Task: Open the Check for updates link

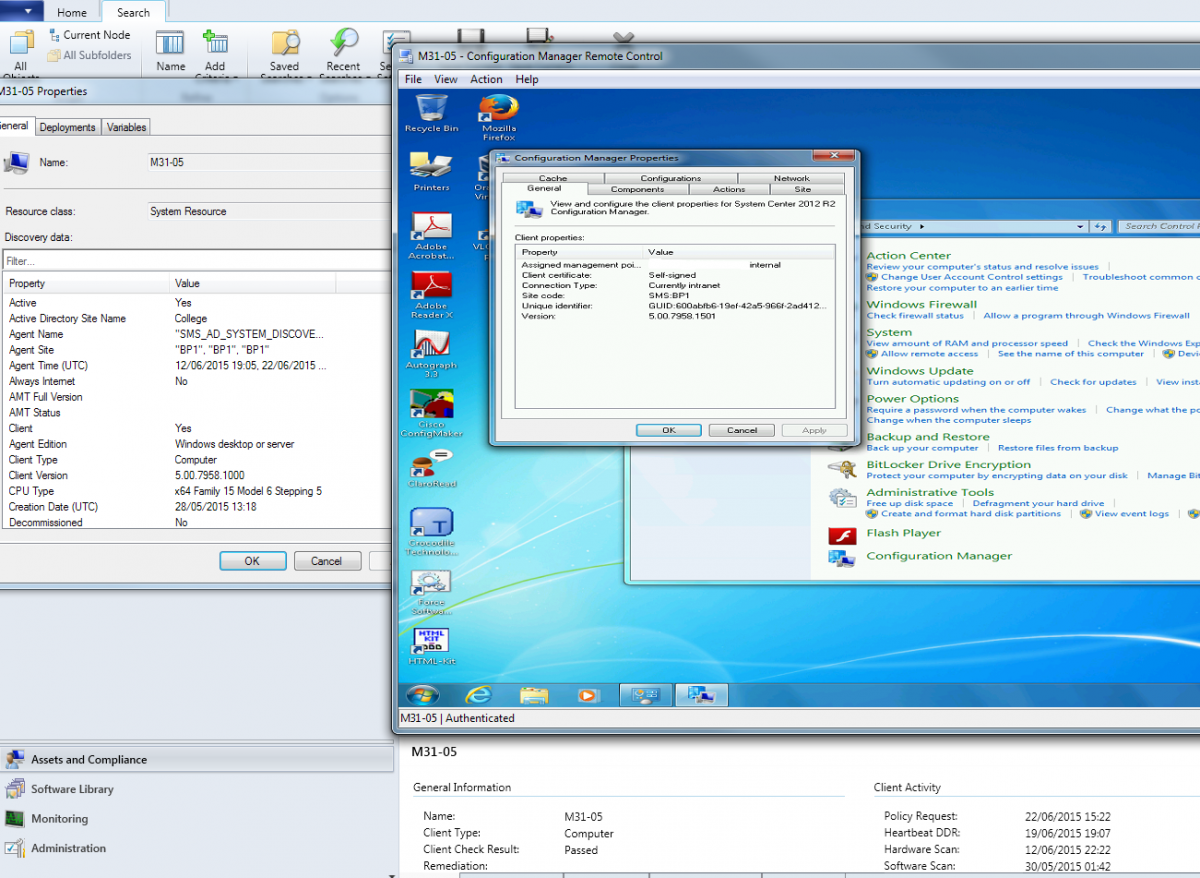Action: click(1093, 382)
